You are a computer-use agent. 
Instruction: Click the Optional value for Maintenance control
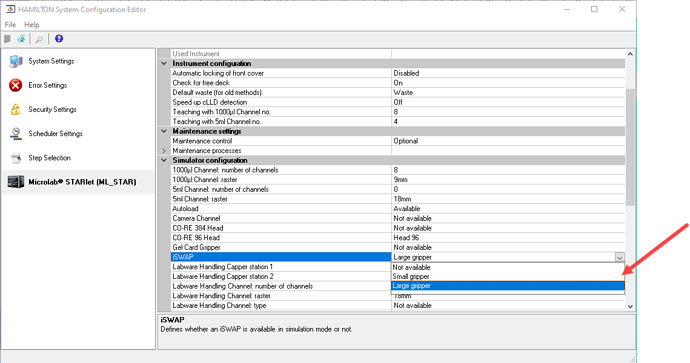click(x=508, y=141)
